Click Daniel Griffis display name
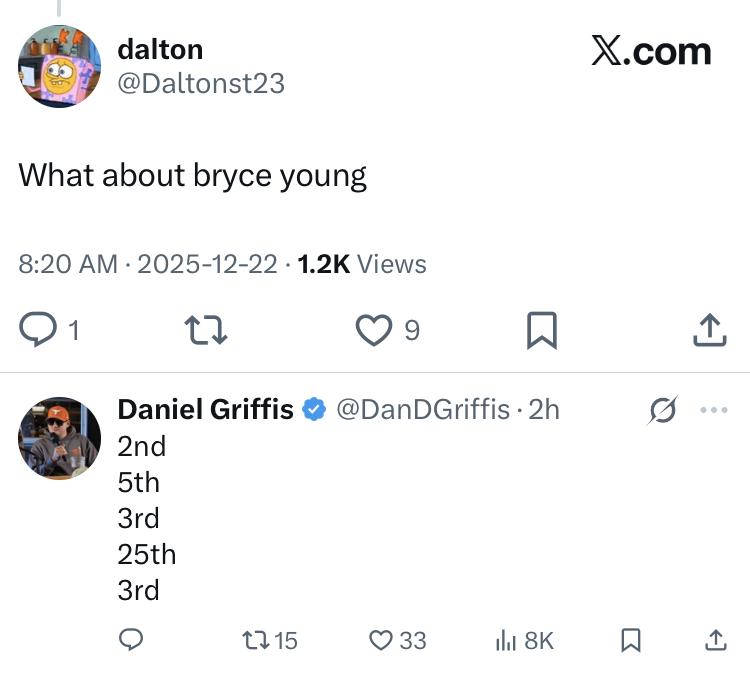The height and width of the screenshot is (697, 750). [206, 409]
